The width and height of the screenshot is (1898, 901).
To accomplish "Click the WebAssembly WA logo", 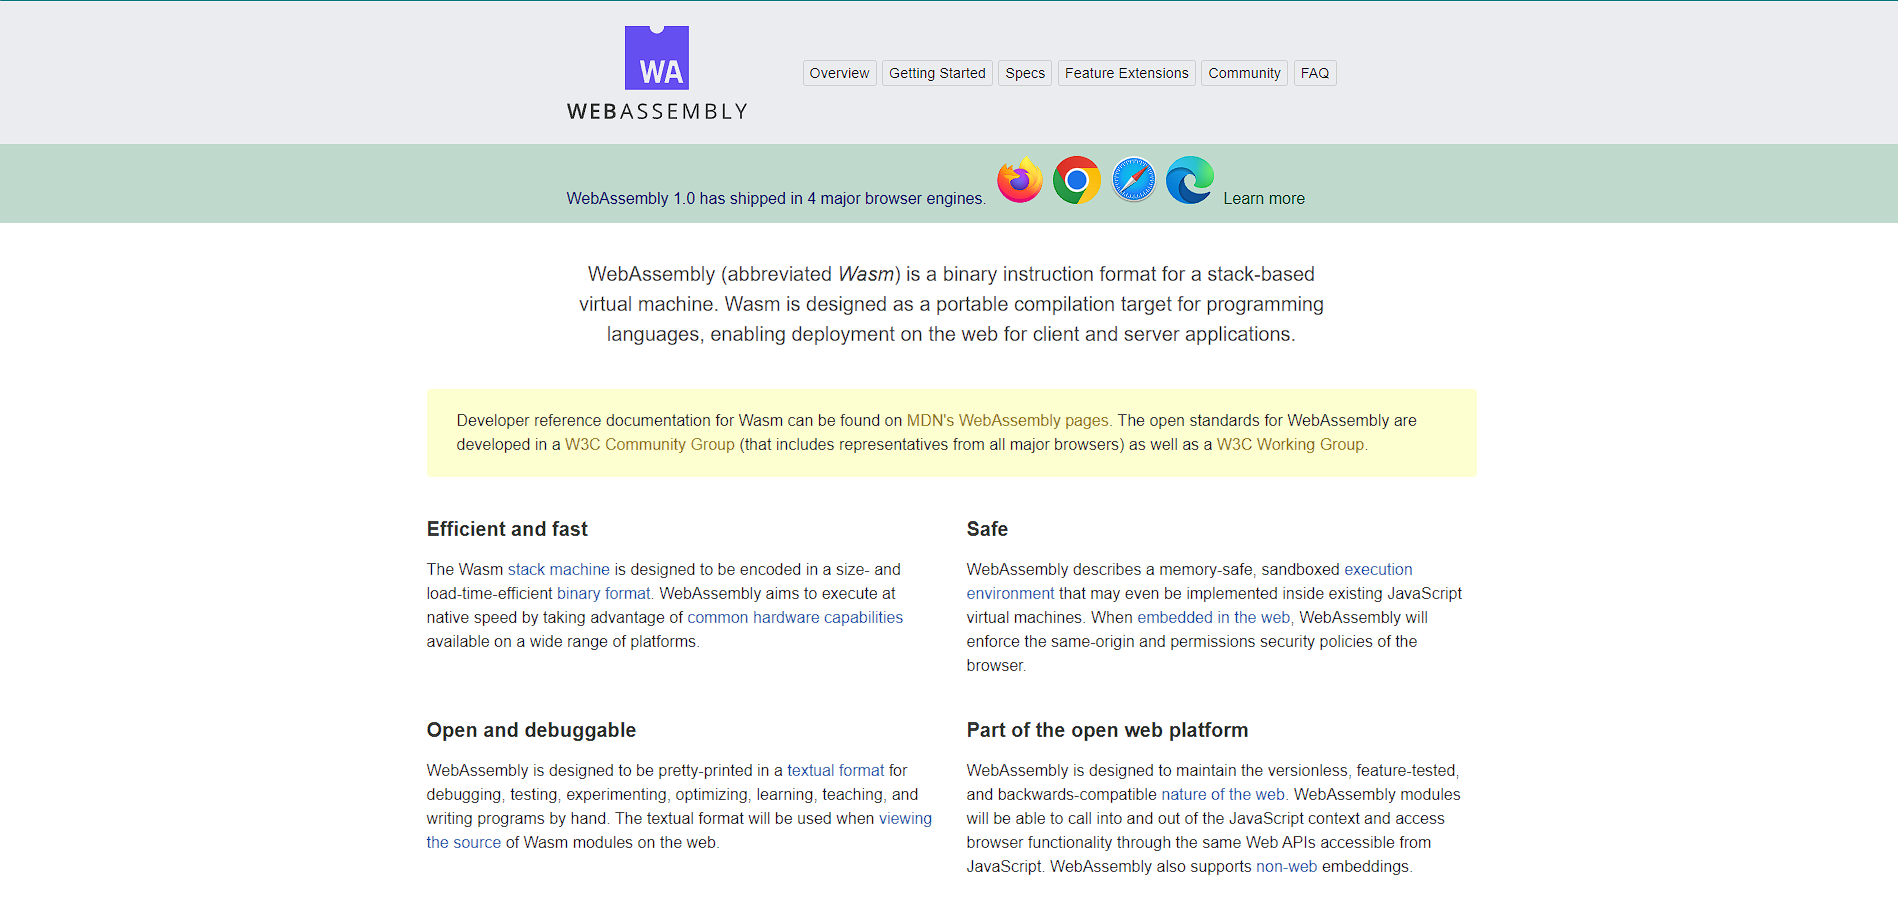I will point(656,60).
